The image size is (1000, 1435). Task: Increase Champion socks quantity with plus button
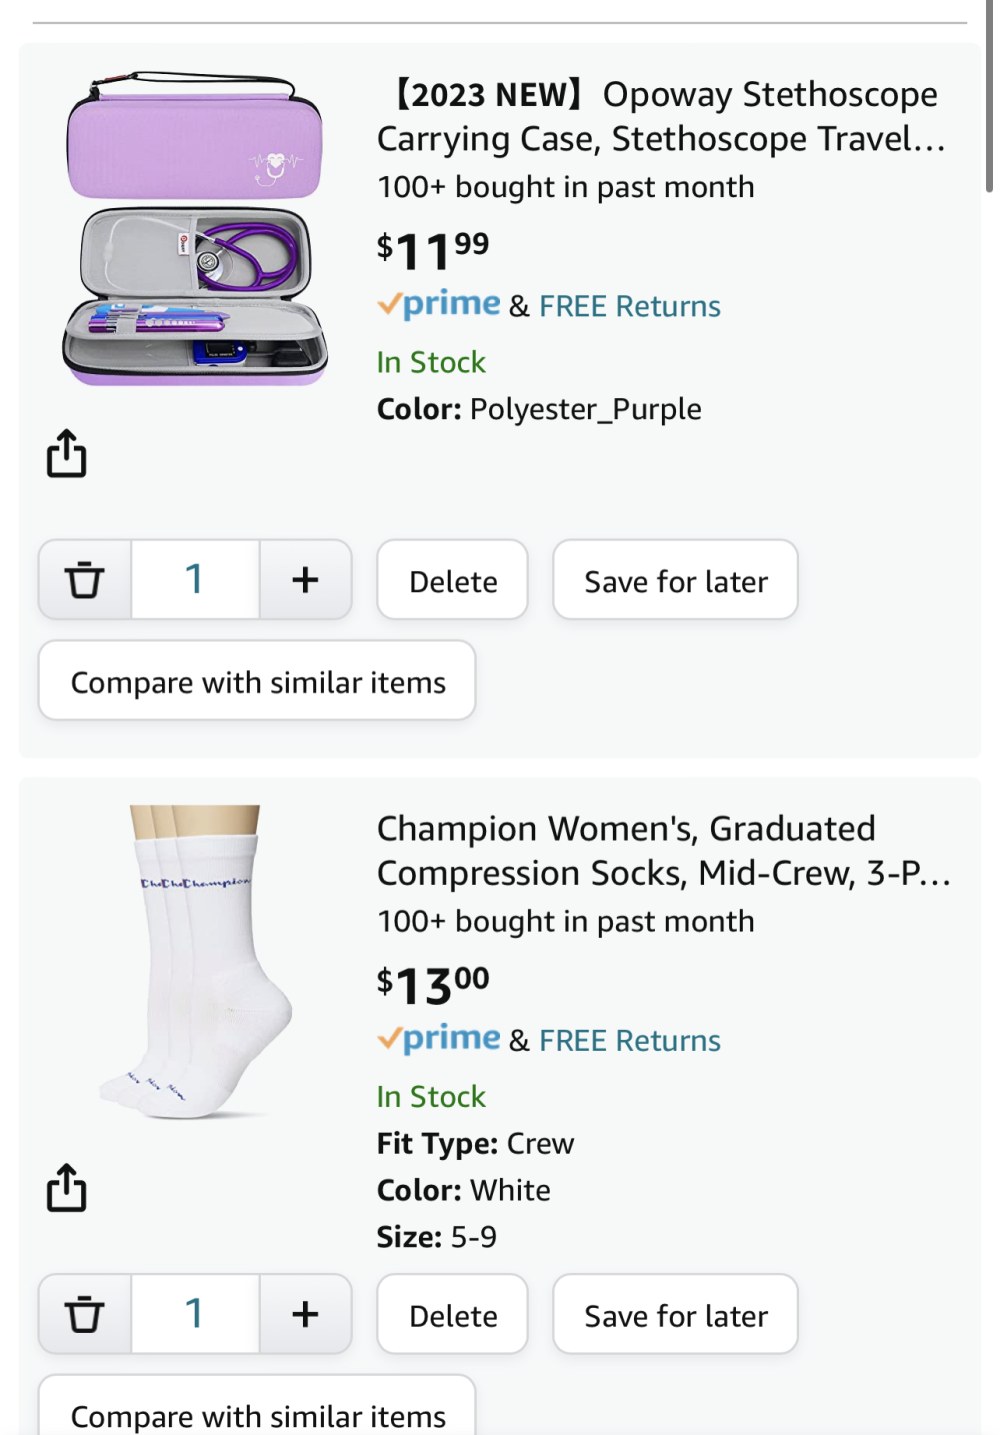click(305, 1314)
